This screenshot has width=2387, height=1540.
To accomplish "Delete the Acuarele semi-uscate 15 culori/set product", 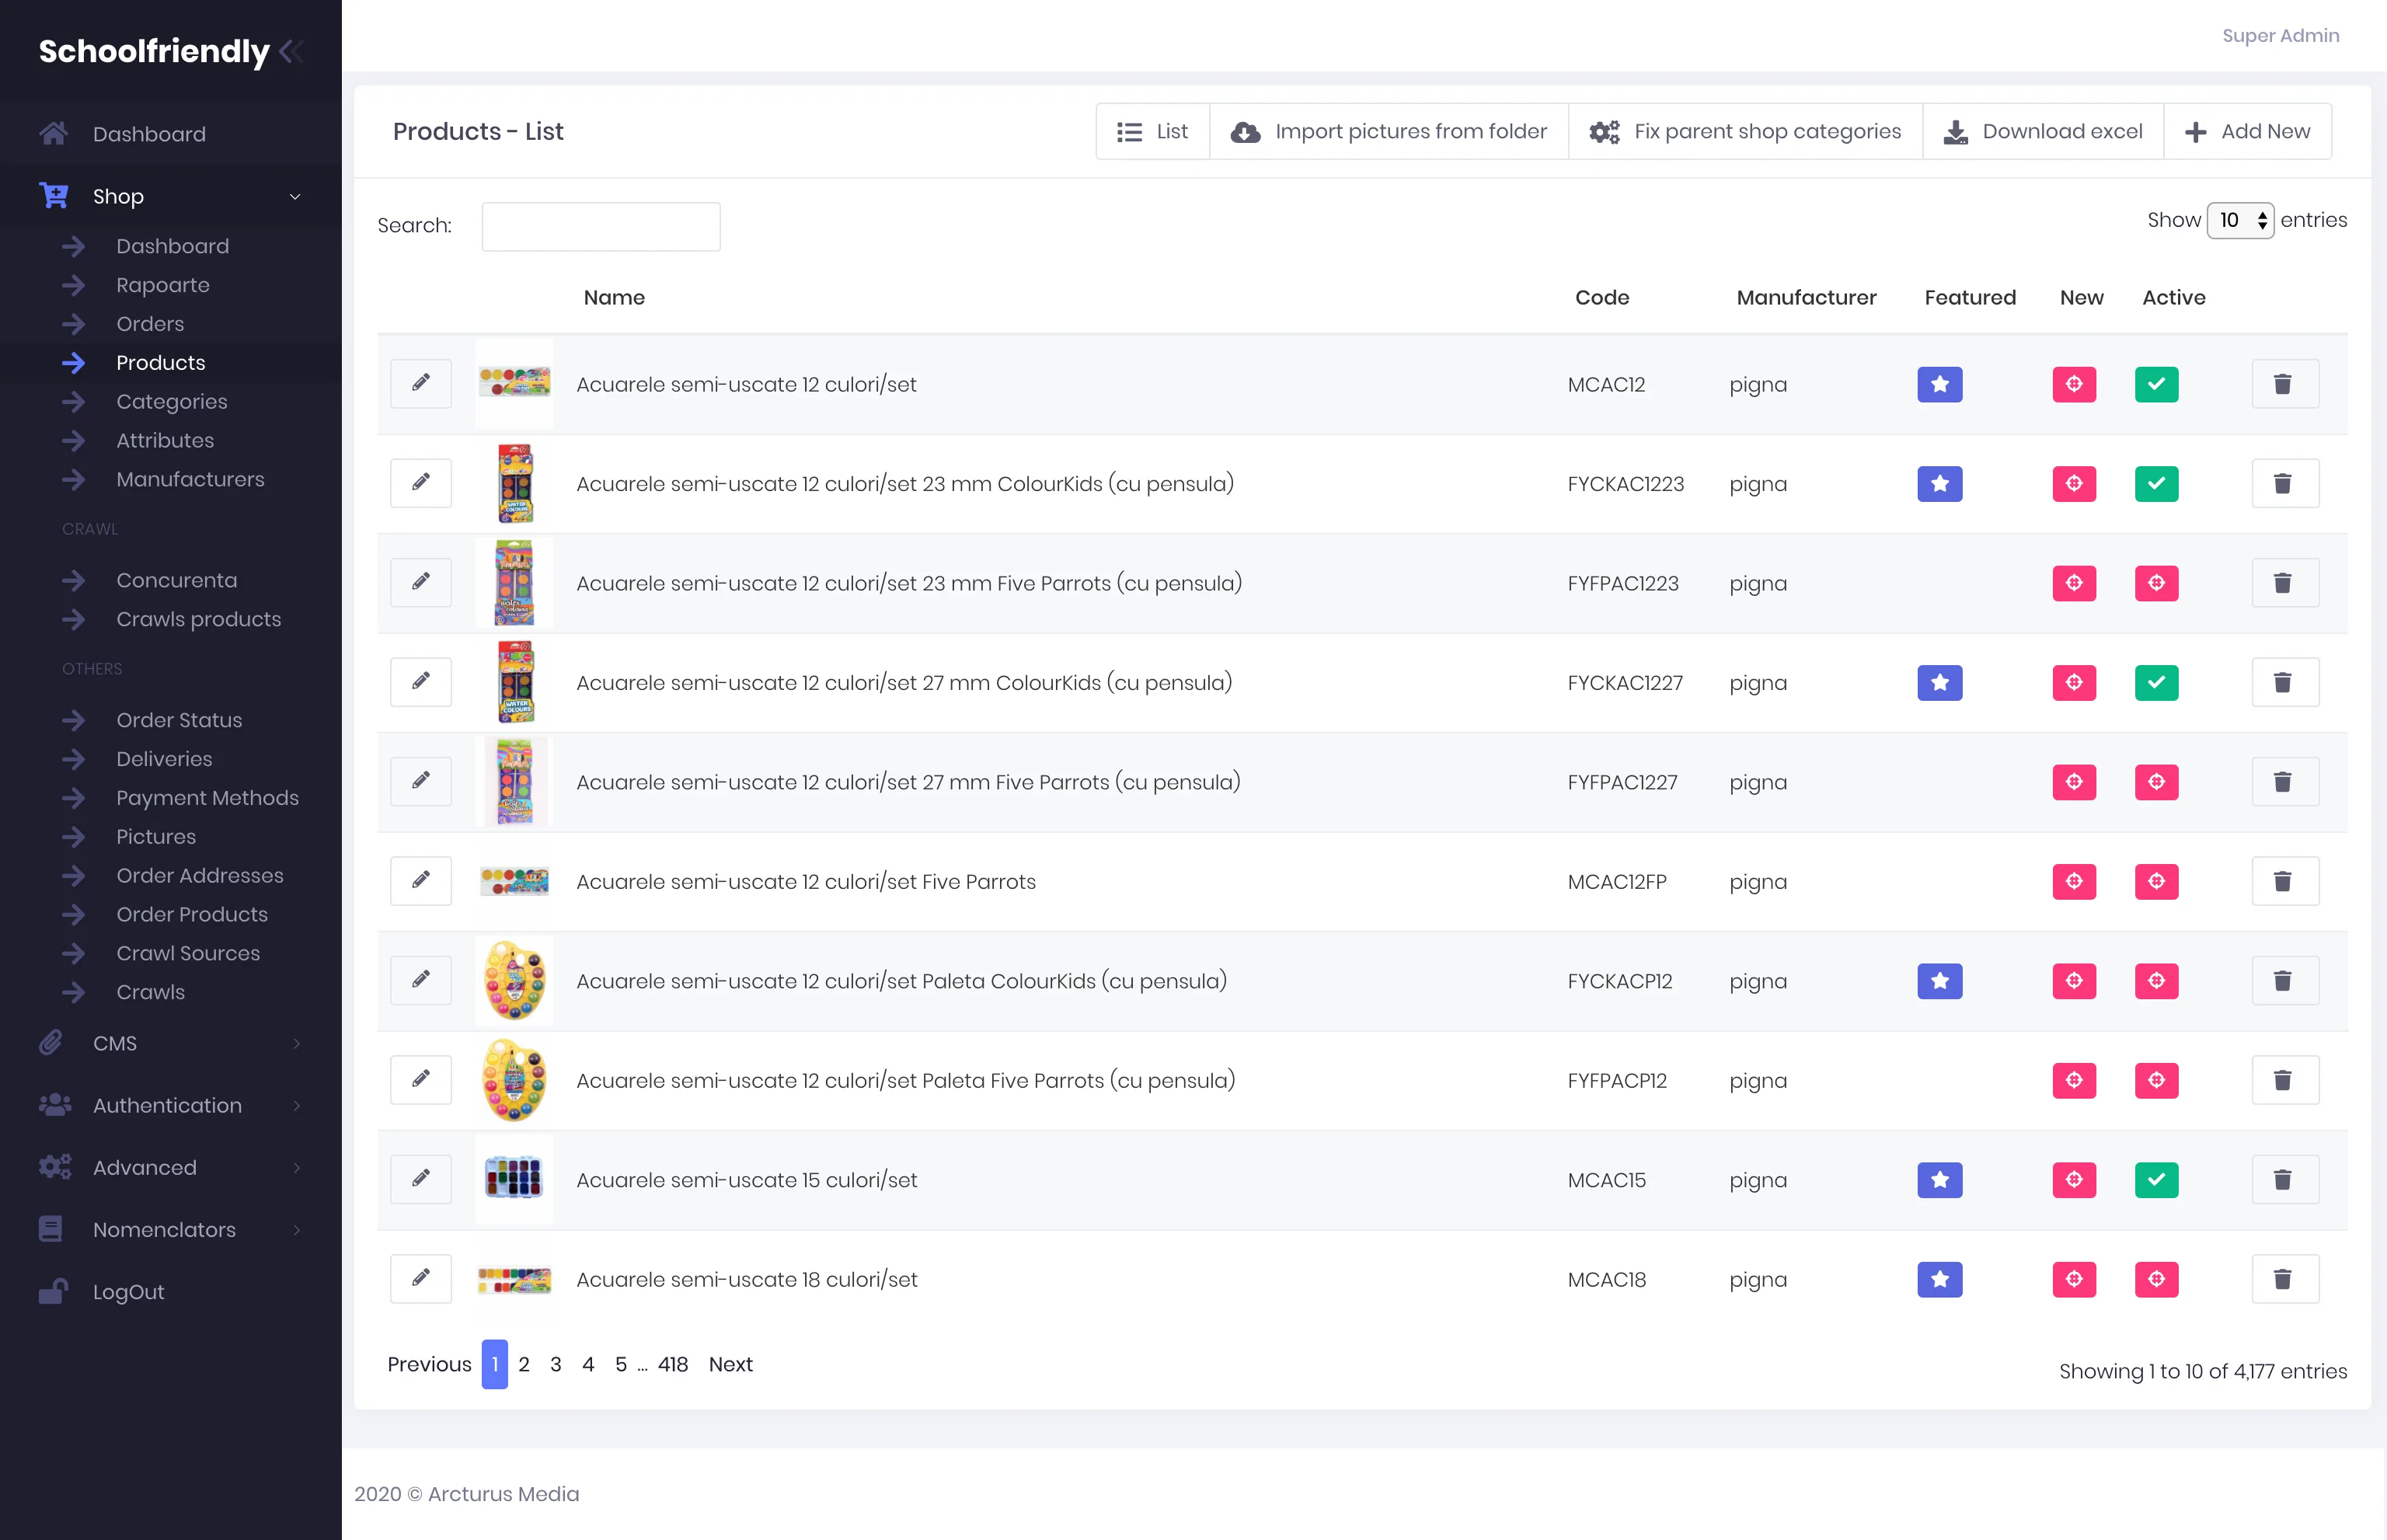I will [2283, 1180].
